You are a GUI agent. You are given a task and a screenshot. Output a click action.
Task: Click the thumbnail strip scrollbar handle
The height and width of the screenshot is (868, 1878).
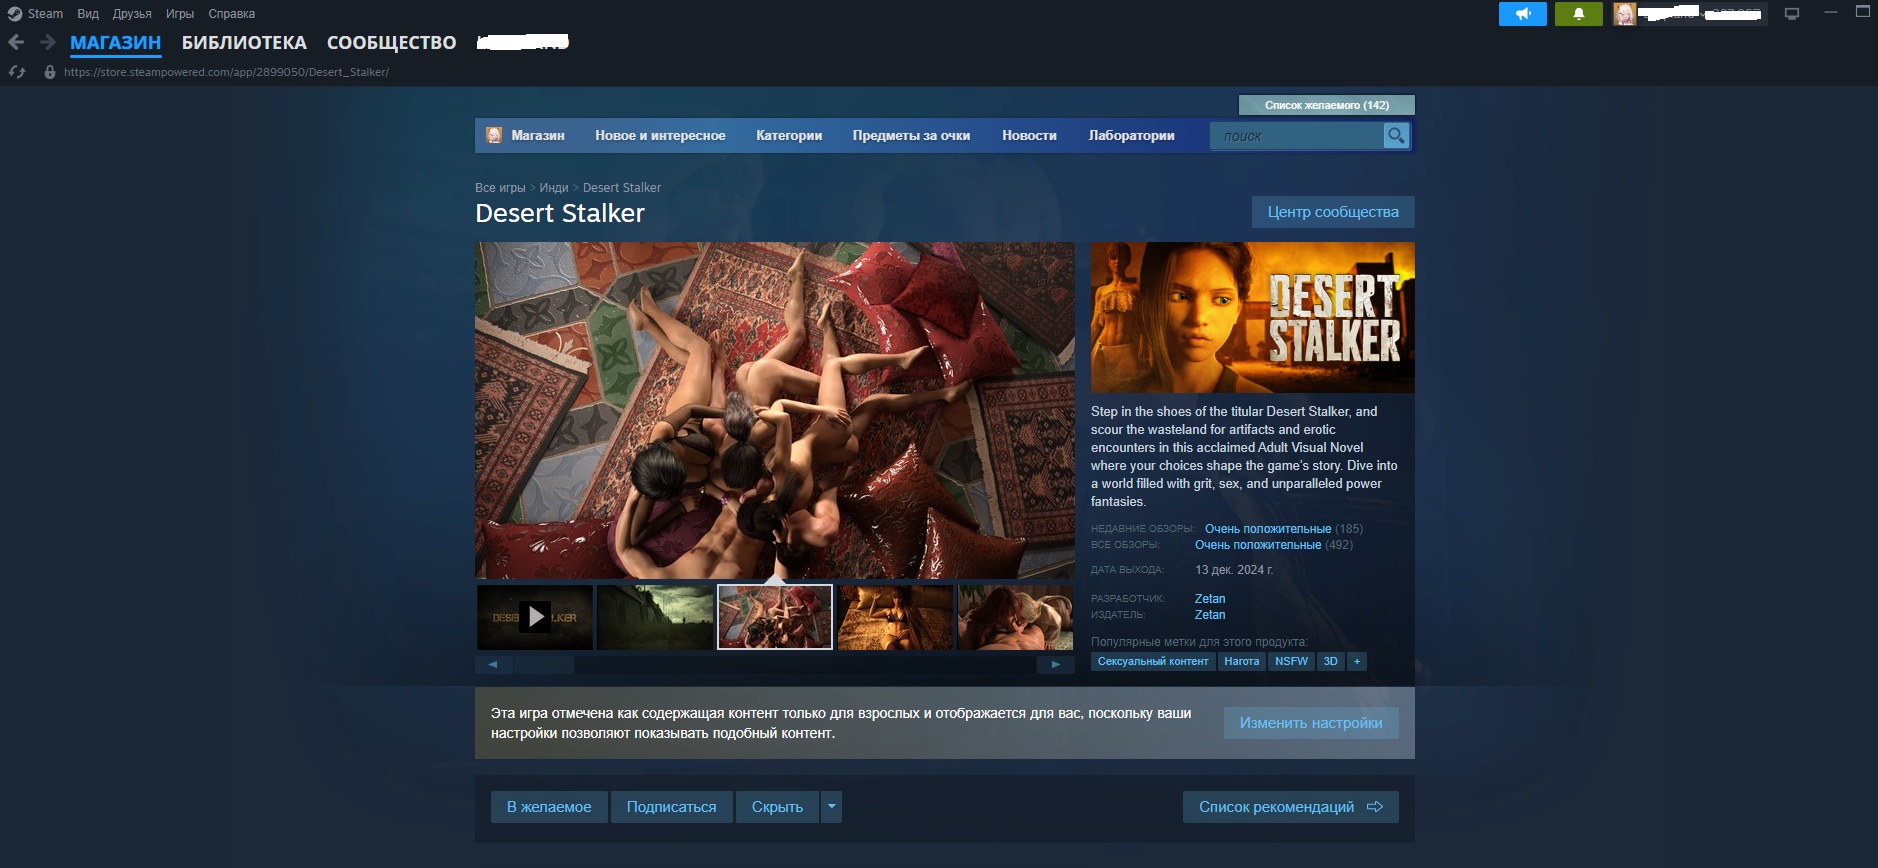coord(544,664)
